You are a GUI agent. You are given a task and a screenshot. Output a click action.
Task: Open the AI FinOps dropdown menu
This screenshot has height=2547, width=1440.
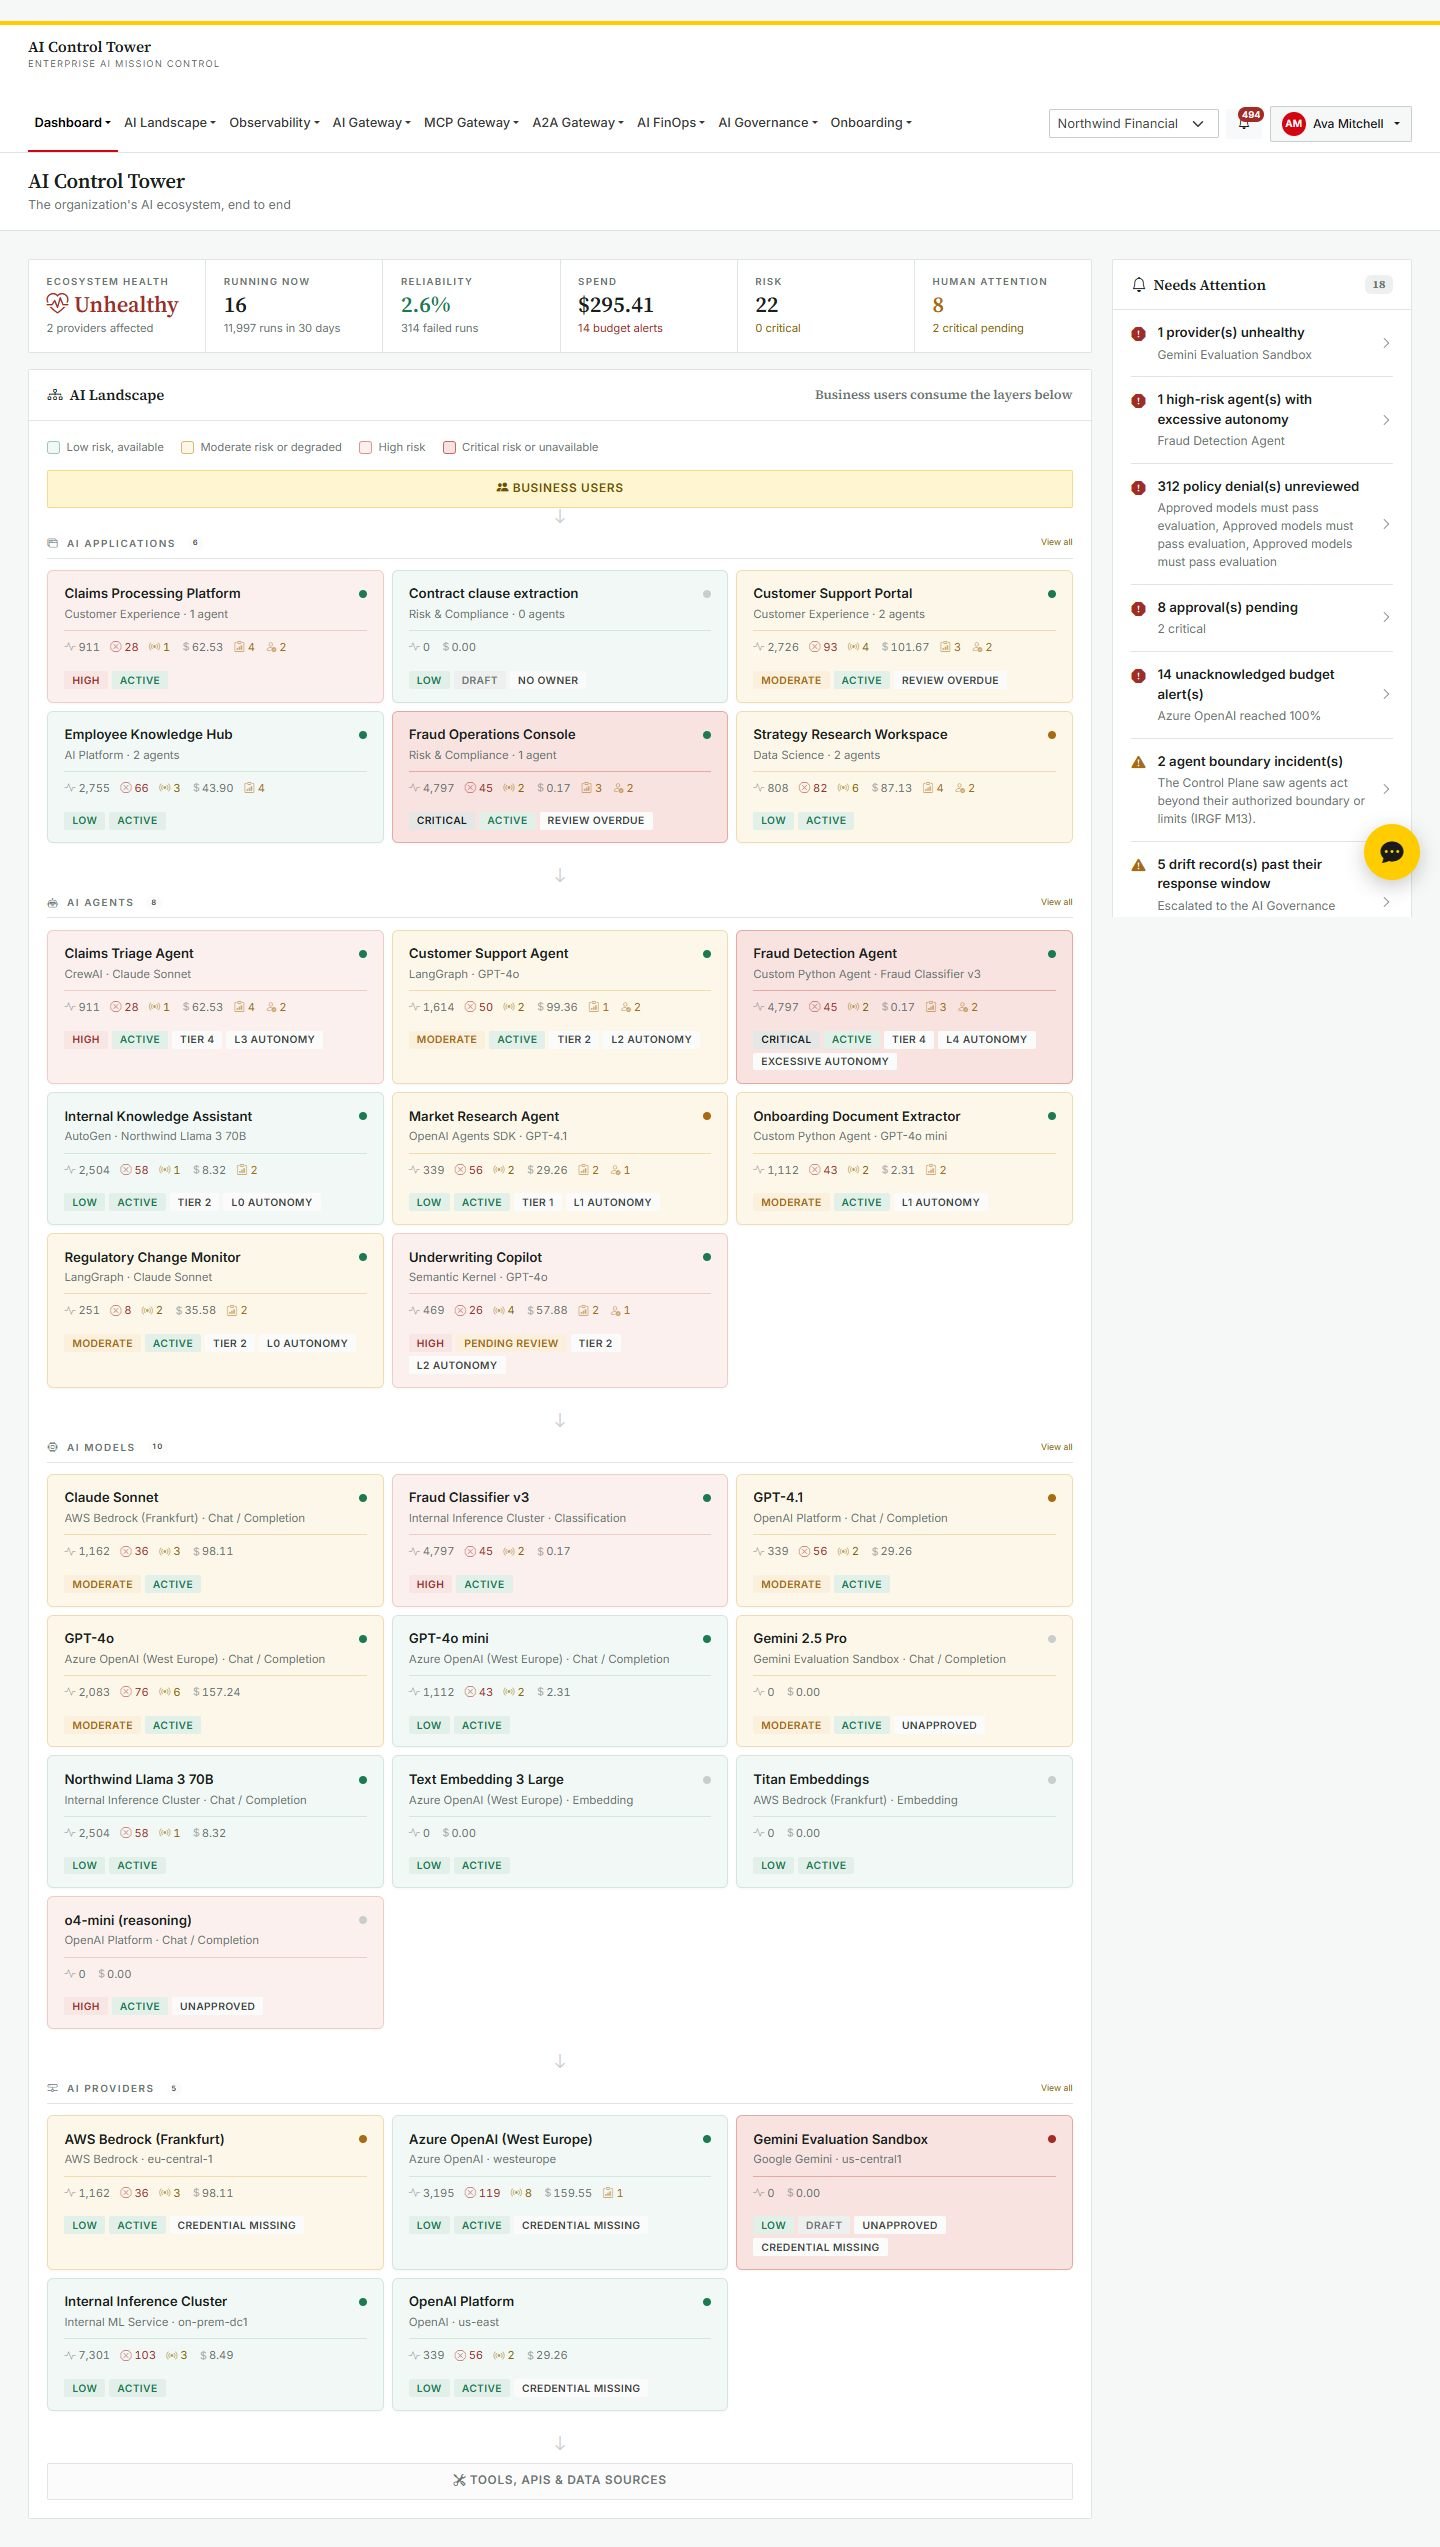pyautogui.click(x=671, y=123)
